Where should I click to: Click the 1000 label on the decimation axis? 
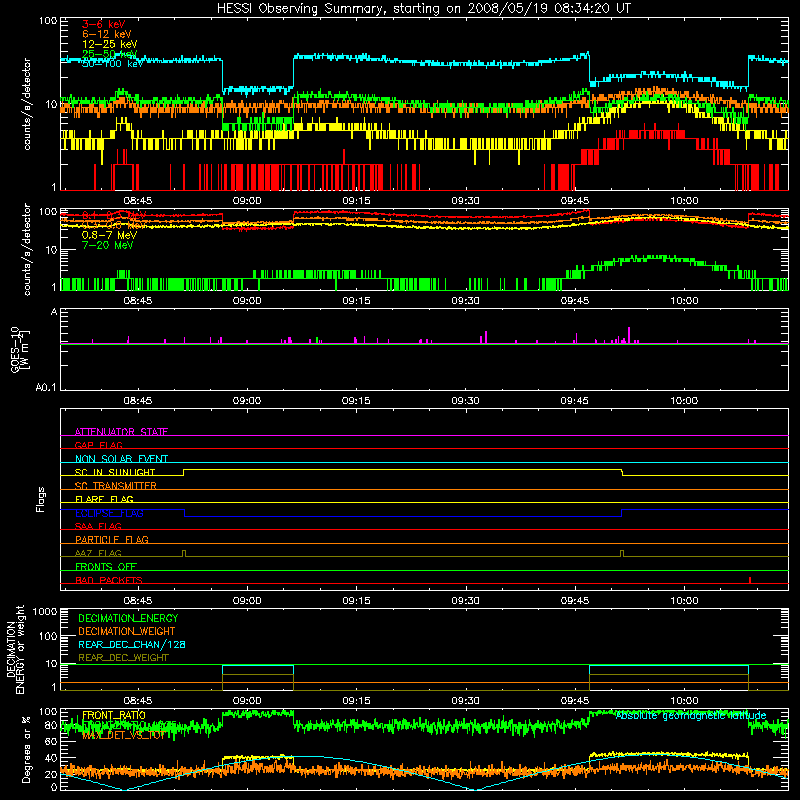(x=45, y=612)
